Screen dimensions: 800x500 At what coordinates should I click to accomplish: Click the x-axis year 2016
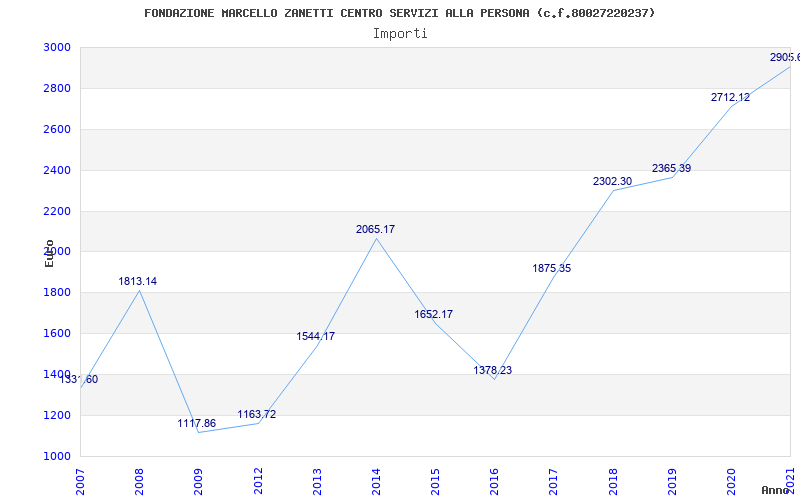tap(494, 480)
